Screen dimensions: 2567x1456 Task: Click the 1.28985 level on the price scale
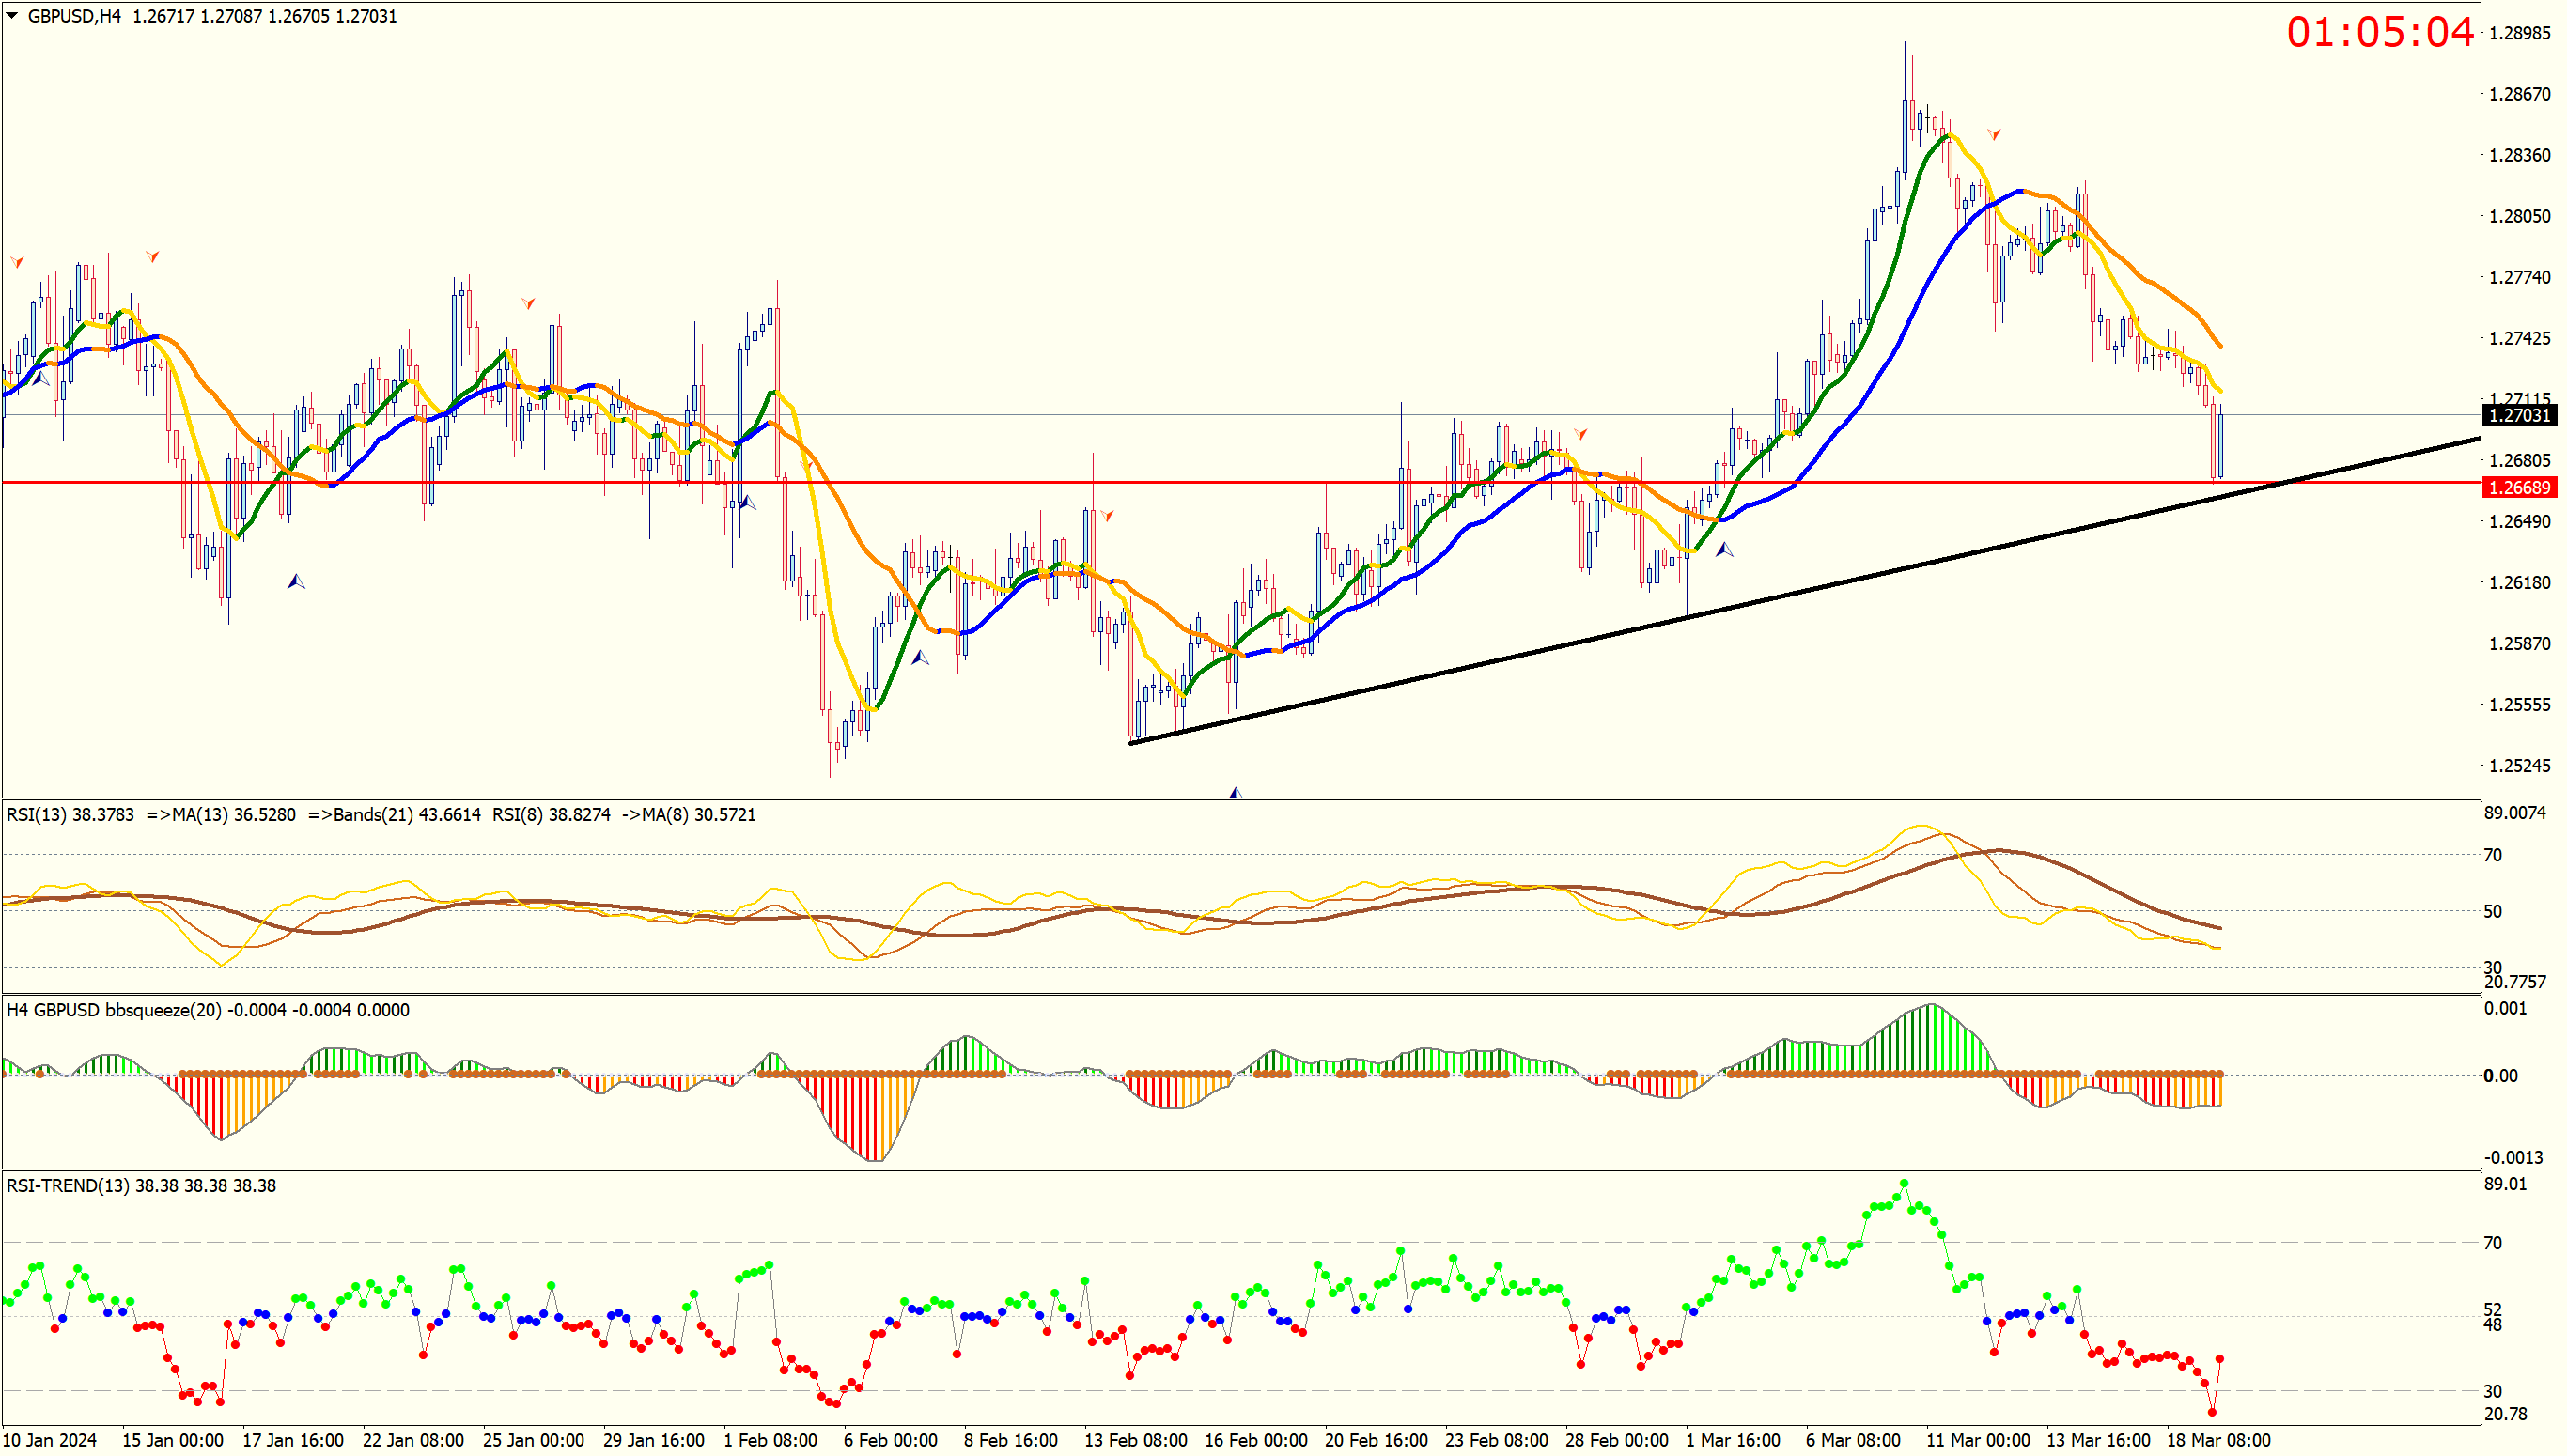pyautogui.click(x=2519, y=33)
